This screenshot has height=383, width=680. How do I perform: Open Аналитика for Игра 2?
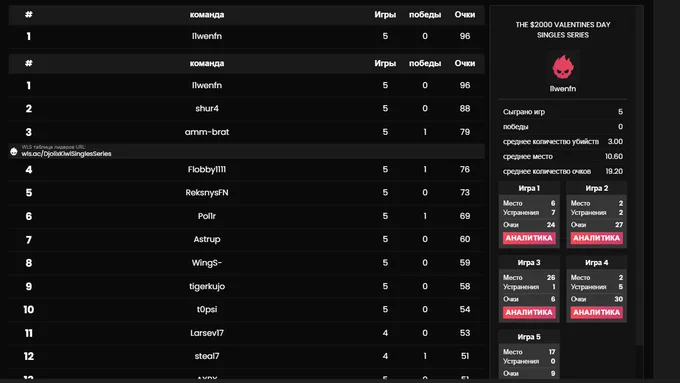597,238
